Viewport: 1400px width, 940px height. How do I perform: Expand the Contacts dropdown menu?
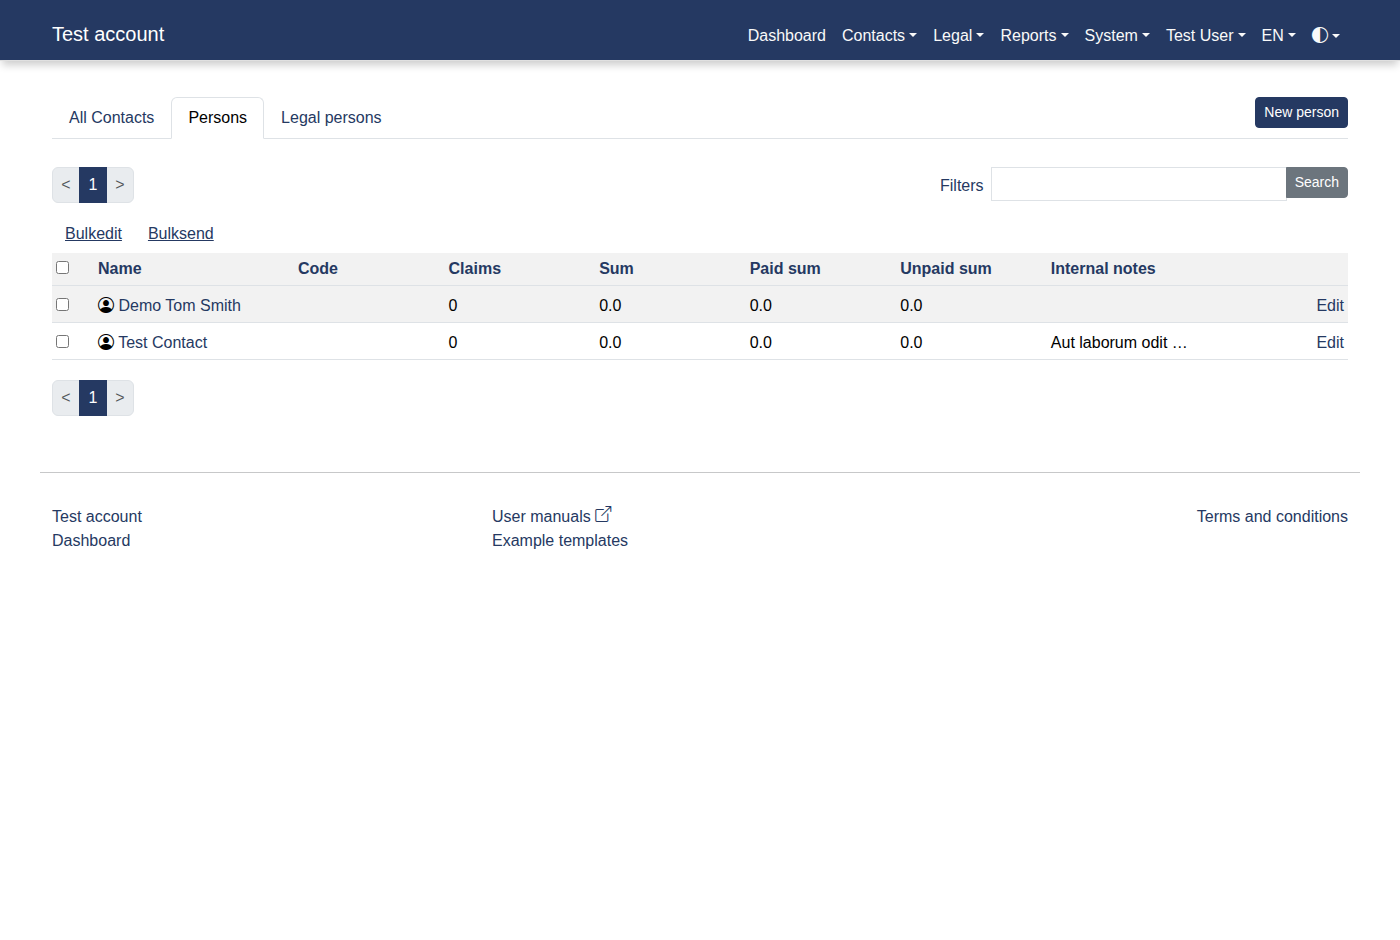click(x=879, y=35)
